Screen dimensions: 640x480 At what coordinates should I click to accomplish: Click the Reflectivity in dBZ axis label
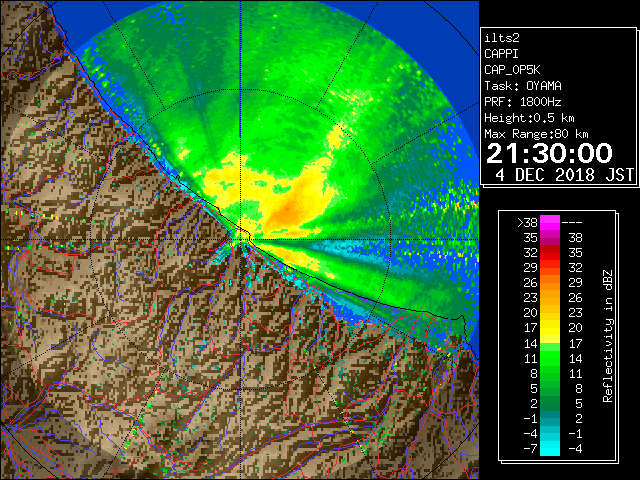608,336
